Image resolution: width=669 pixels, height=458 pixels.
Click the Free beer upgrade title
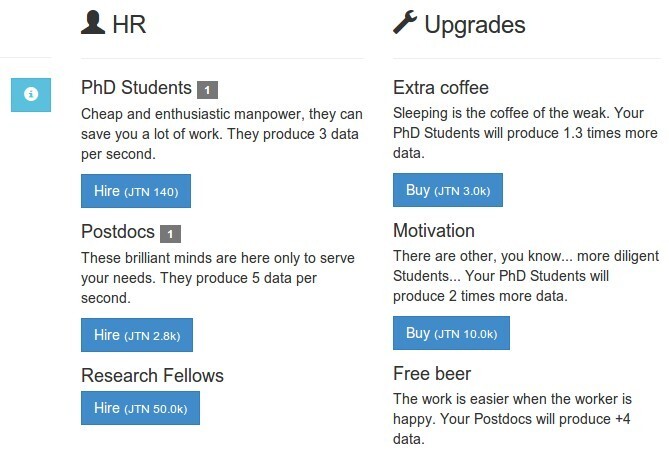point(432,375)
